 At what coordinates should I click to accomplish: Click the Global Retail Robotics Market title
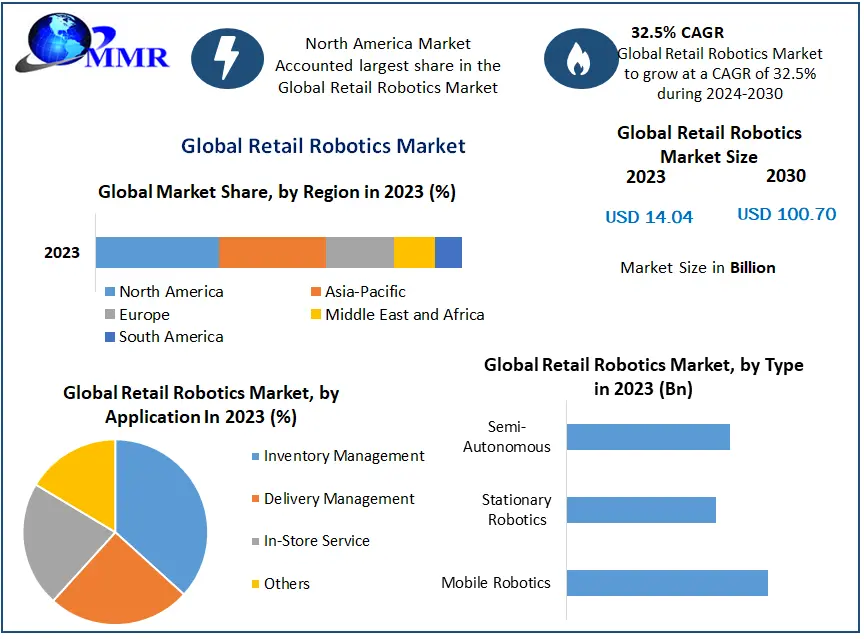click(x=323, y=146)
